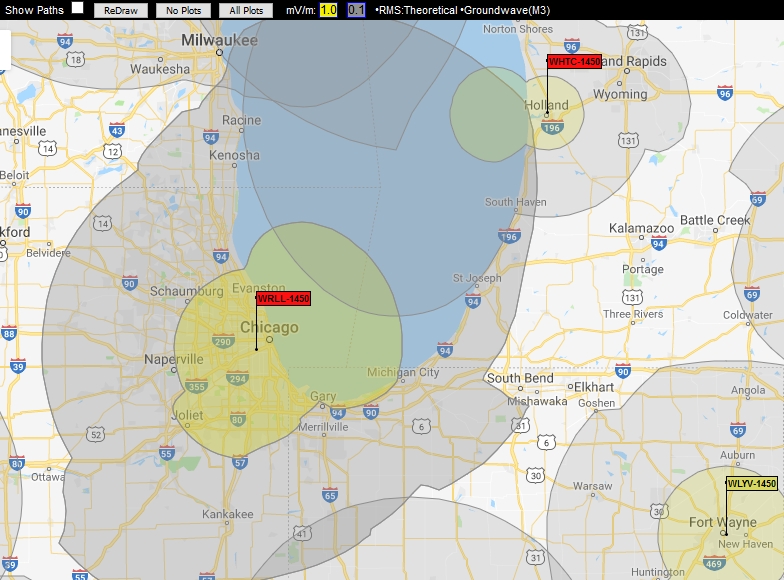Screen dimensions: 784x580
Task: Click the Norton Shores label
Action: tap(518, 29)
